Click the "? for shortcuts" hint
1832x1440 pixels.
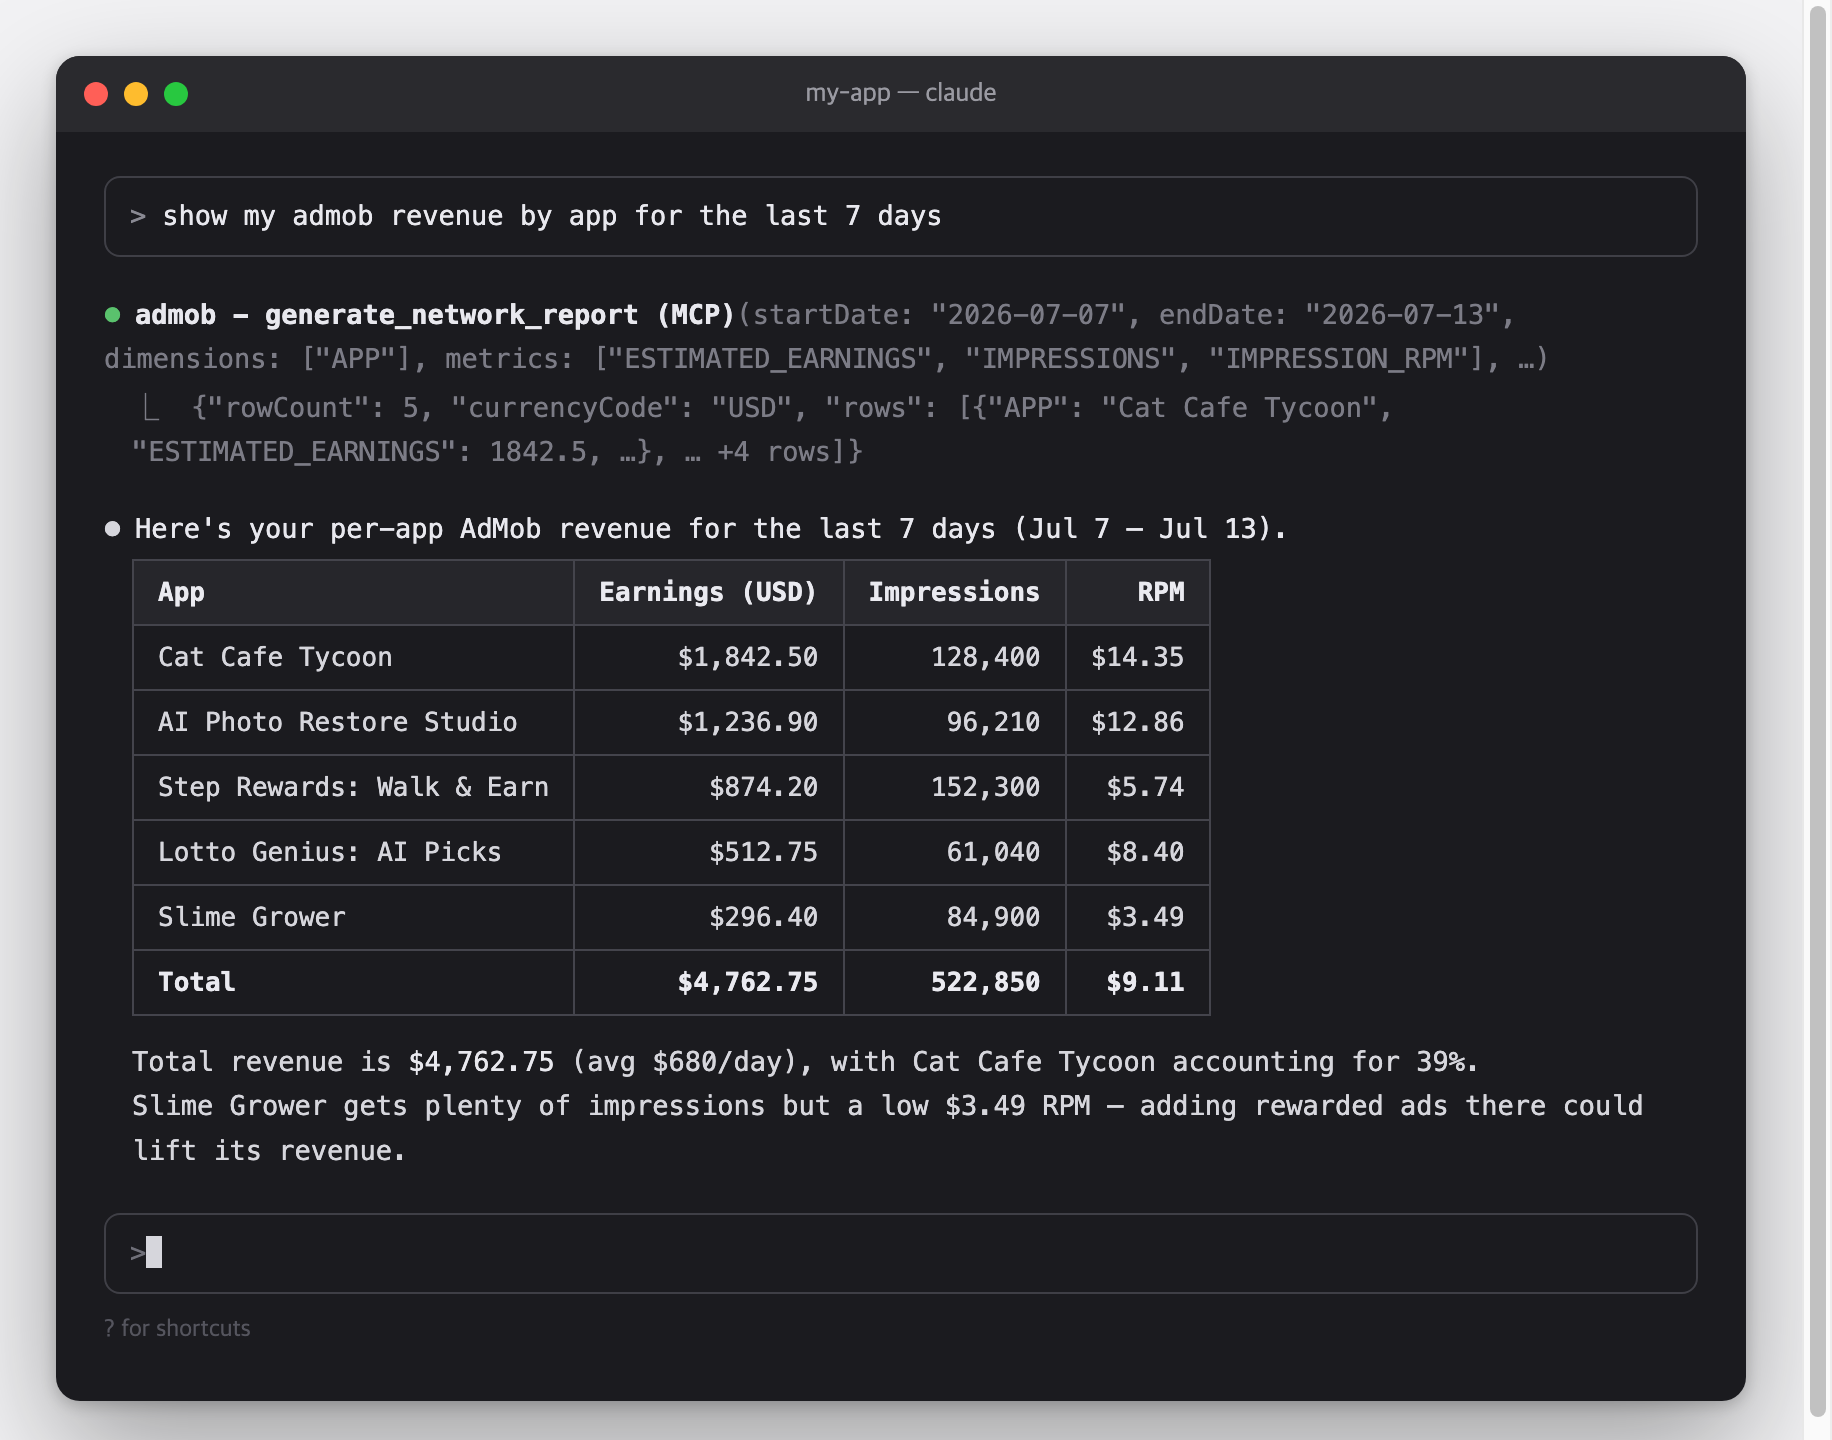(x=177, y=1328)
